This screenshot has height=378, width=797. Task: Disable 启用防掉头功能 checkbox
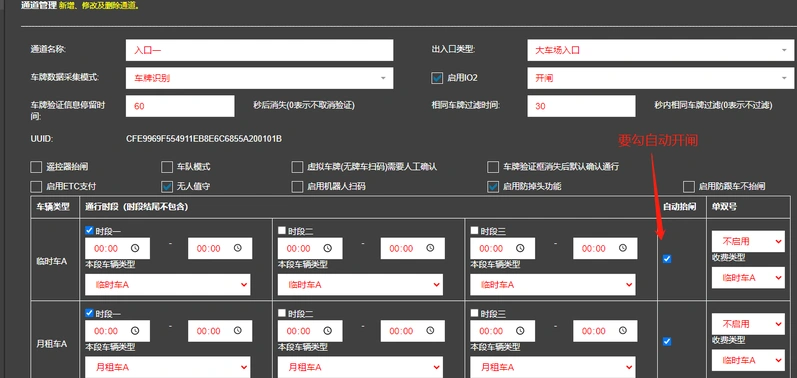pyautogui.click(x=493, y=187)
